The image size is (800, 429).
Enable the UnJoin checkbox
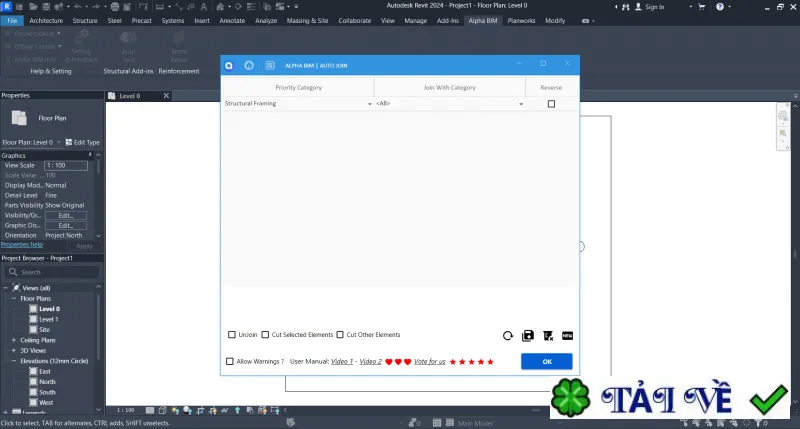(232, 335)
